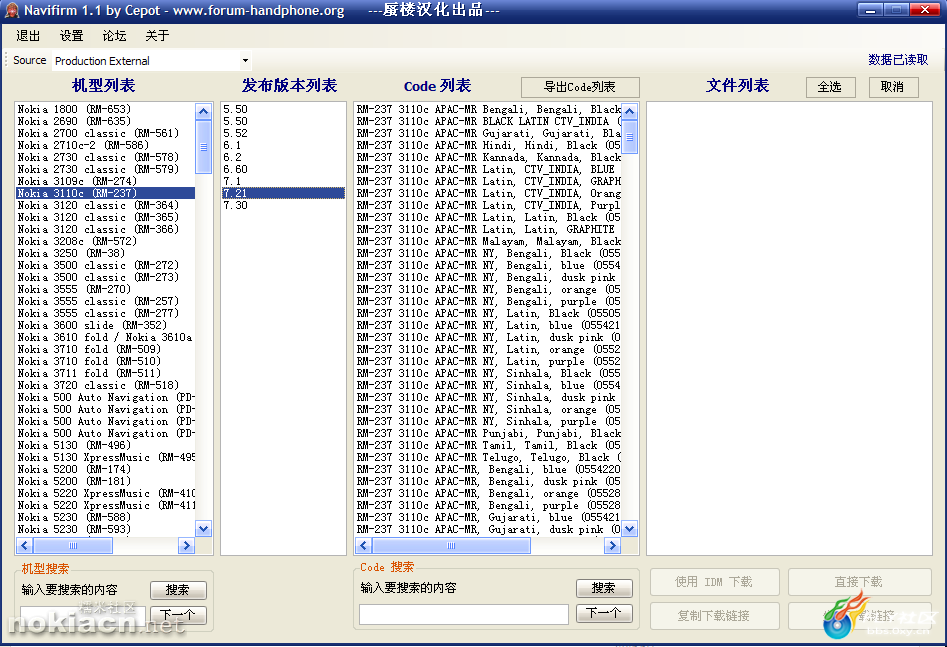
Task: Select Nokia 3600 slide (RM-352)
Action: click(105, 326)
